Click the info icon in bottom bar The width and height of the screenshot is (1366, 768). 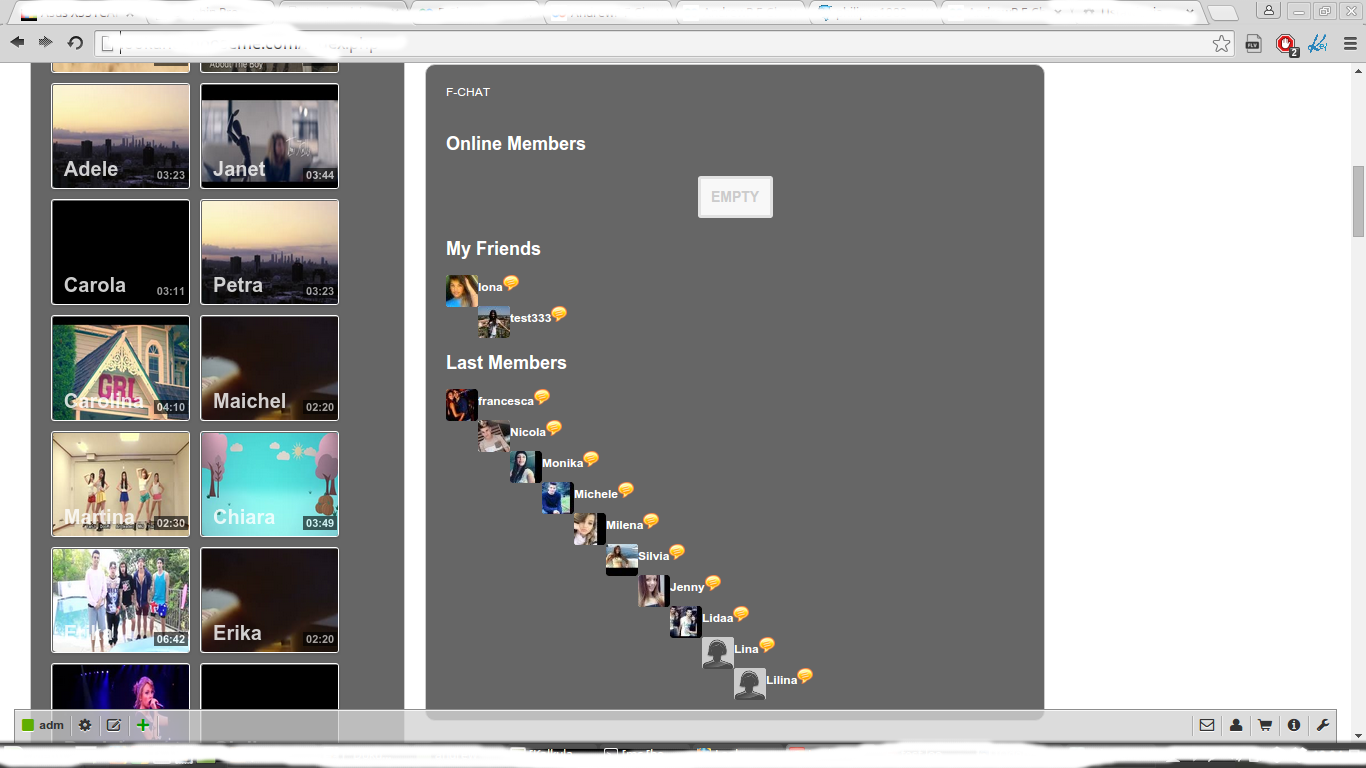point(1294,725)
